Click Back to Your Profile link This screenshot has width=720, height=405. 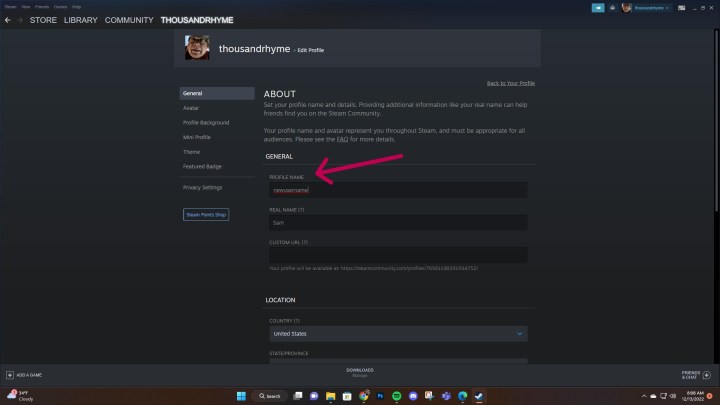click(511, 83)
